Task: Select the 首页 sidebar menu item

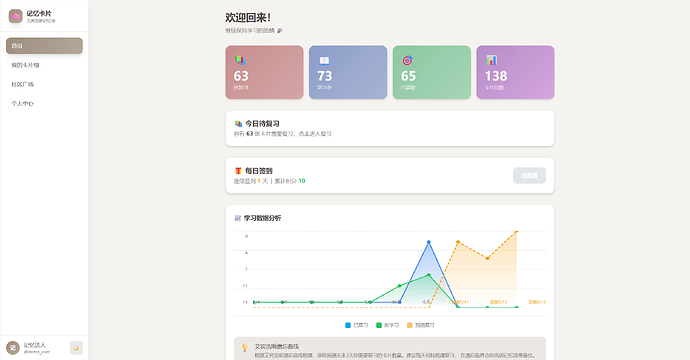Action: click(44, 46)
